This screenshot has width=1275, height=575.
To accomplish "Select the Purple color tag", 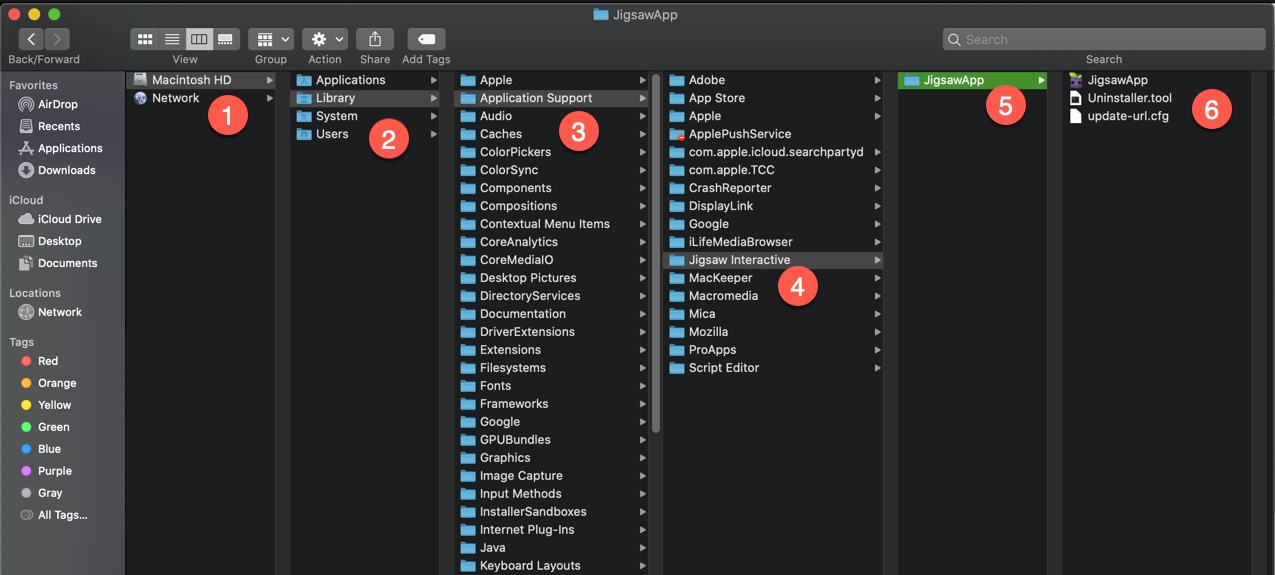I will pos(55,471).
